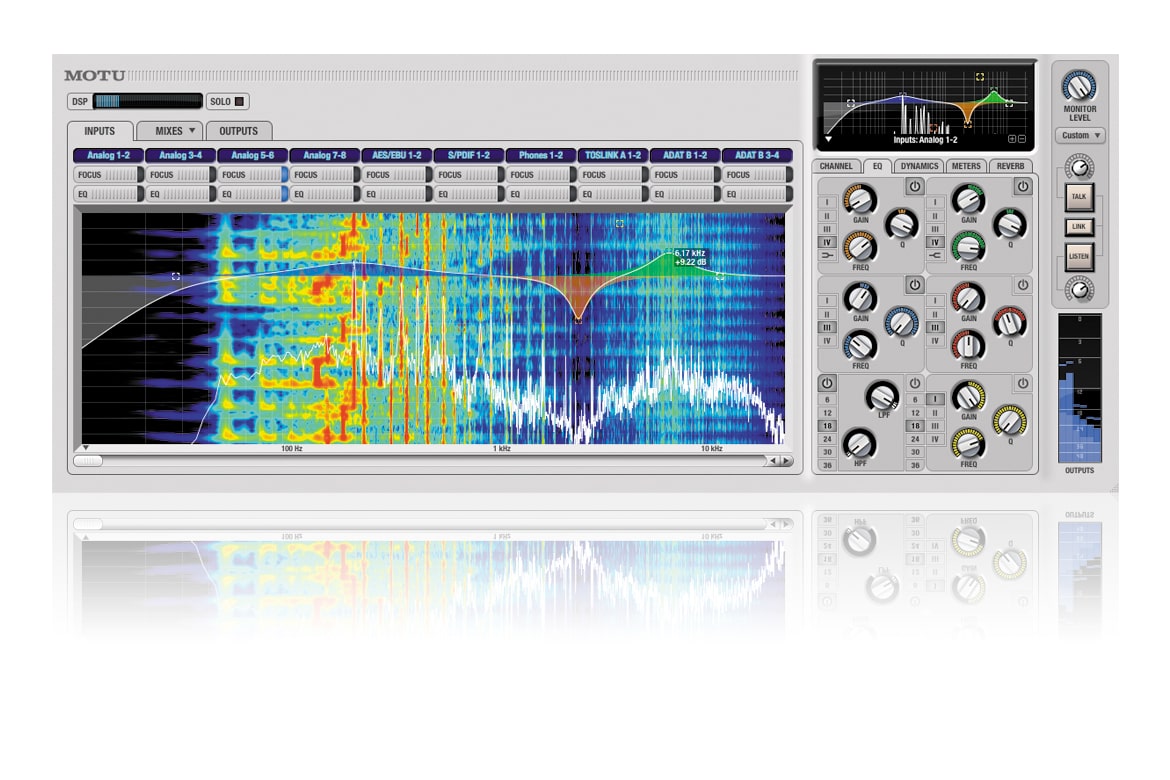Click the Monitor Level knob
The height and width of the screenshot is (780, 1170).
[x=1079, y=85]
